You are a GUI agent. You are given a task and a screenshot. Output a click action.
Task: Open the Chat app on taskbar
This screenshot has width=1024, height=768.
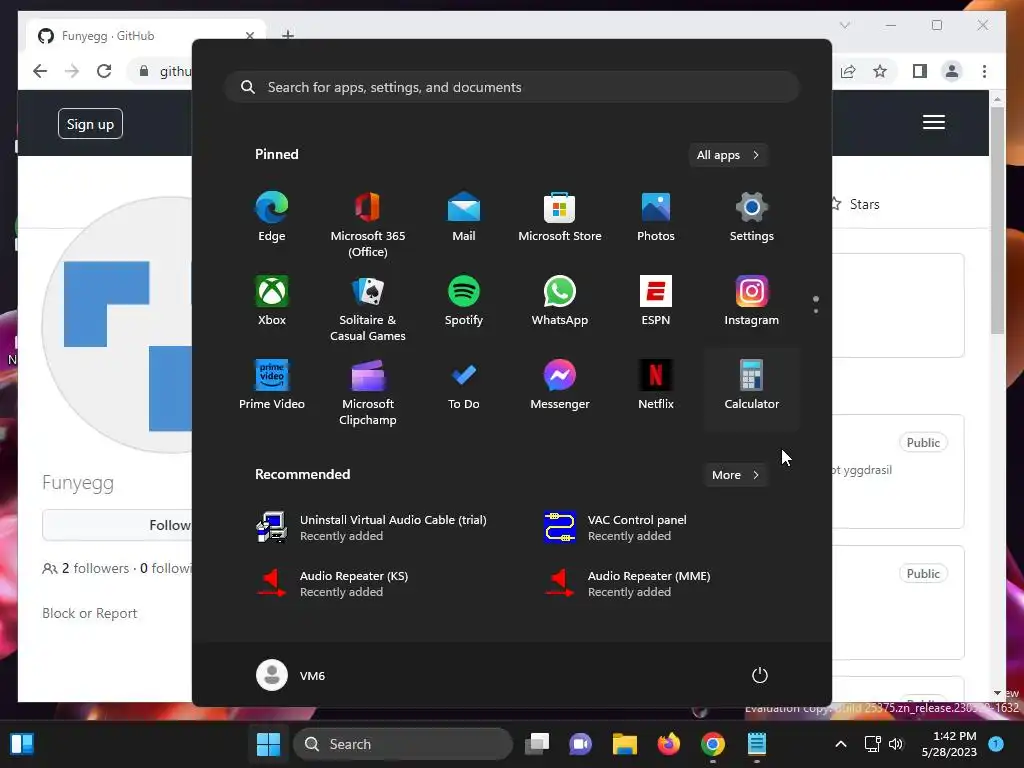(581, 744)
